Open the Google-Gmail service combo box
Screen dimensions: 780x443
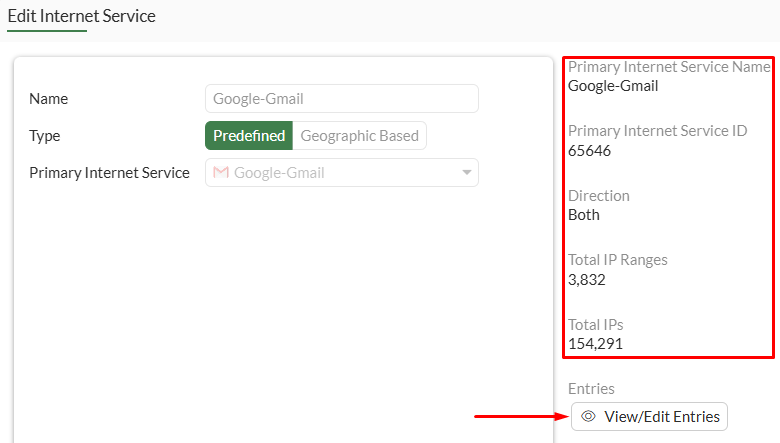[x=341, y=172]
